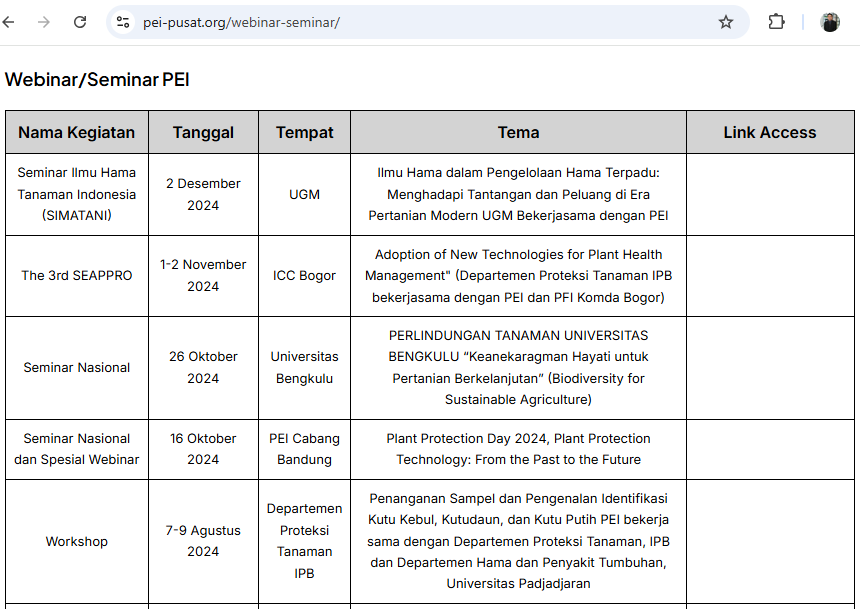Open site information icon in address bar
The height and width of the screenshot is (609, 860).
(123, 22)
